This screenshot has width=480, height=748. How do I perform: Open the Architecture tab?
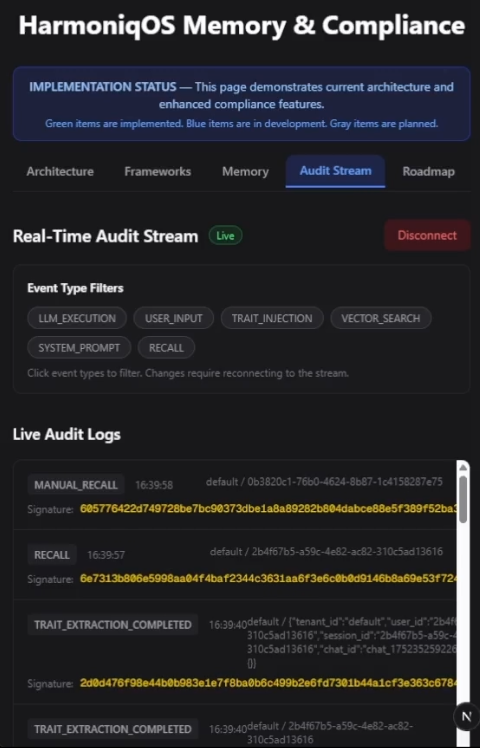pyautogui.click(x=60, y=171)
